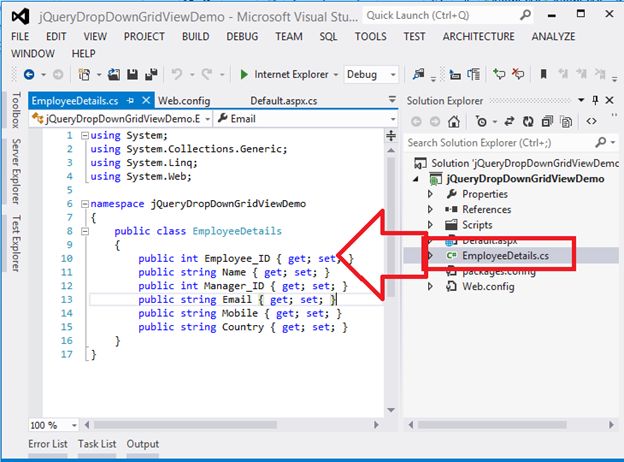
Task: Open the TOOLS menu
Action: pos(370,37)
